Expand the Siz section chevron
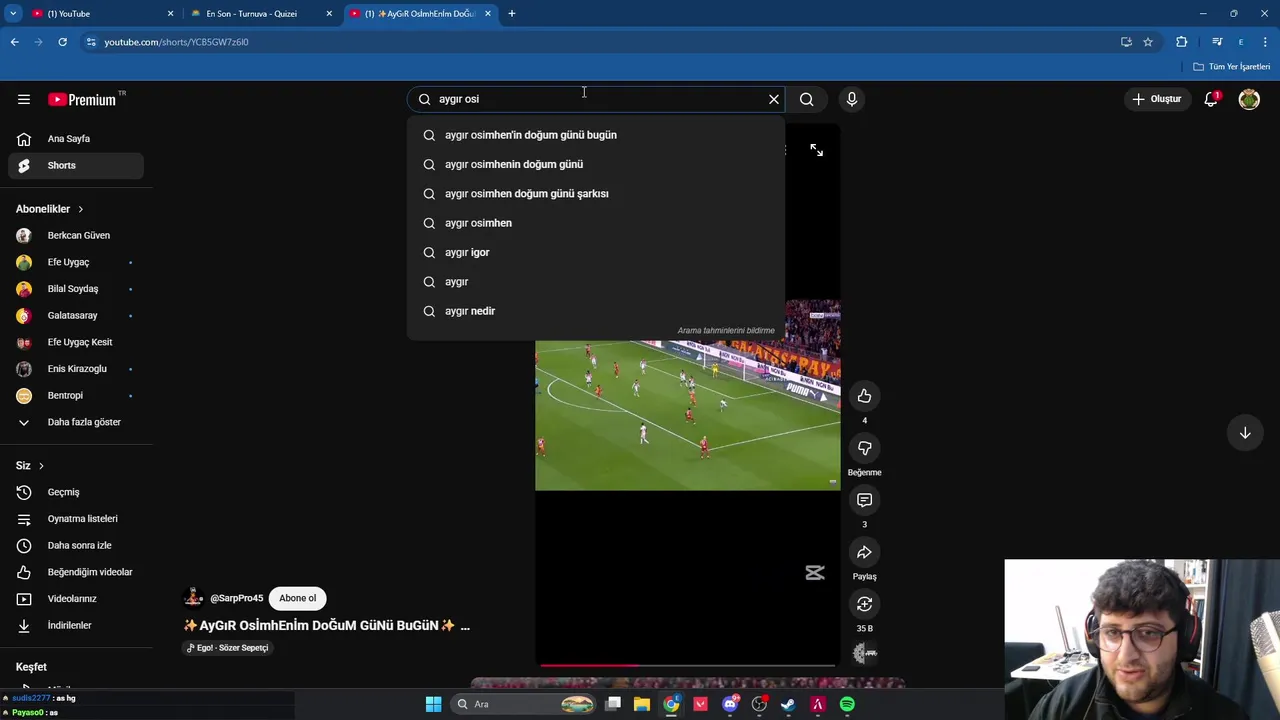This screenshot has width=1280, height=720. pos(41,466)
